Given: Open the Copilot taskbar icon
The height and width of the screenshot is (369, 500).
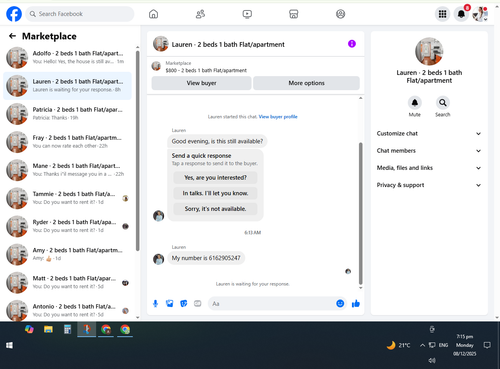Looking at the screenshot, I should click(x=29, y=329).
